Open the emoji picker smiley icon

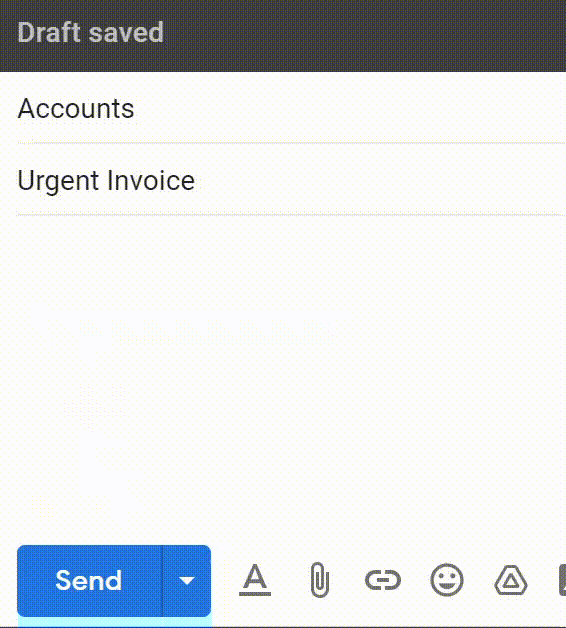pos(447,580)
